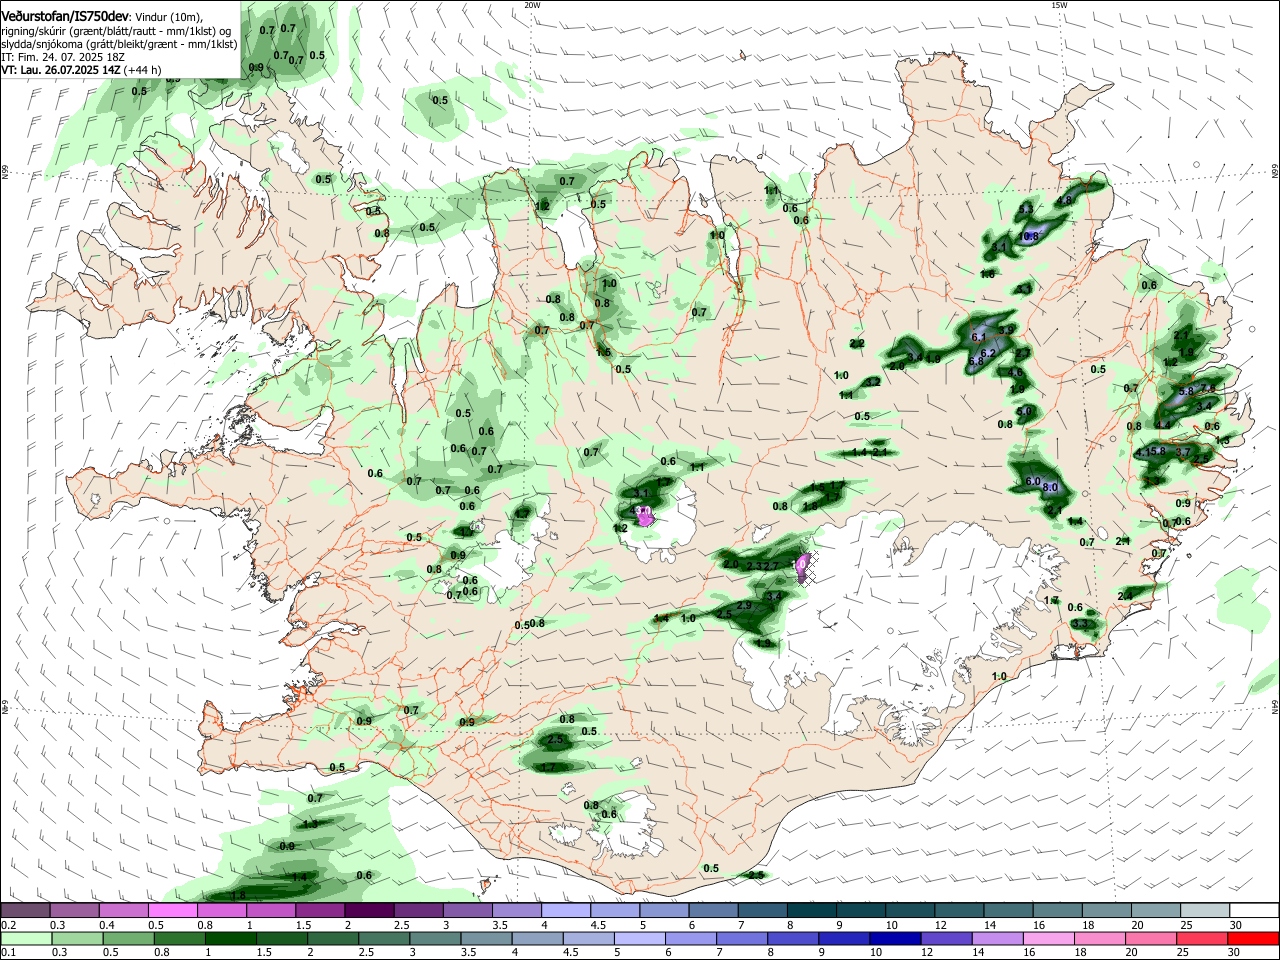Click the 0.1 label in the rain legend

(8, 953)
